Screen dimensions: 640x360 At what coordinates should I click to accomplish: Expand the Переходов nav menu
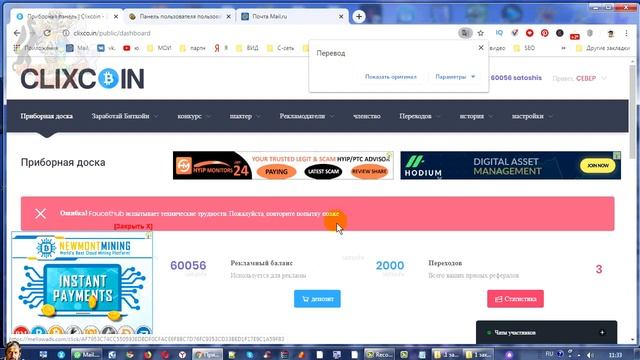click(420, 116)
